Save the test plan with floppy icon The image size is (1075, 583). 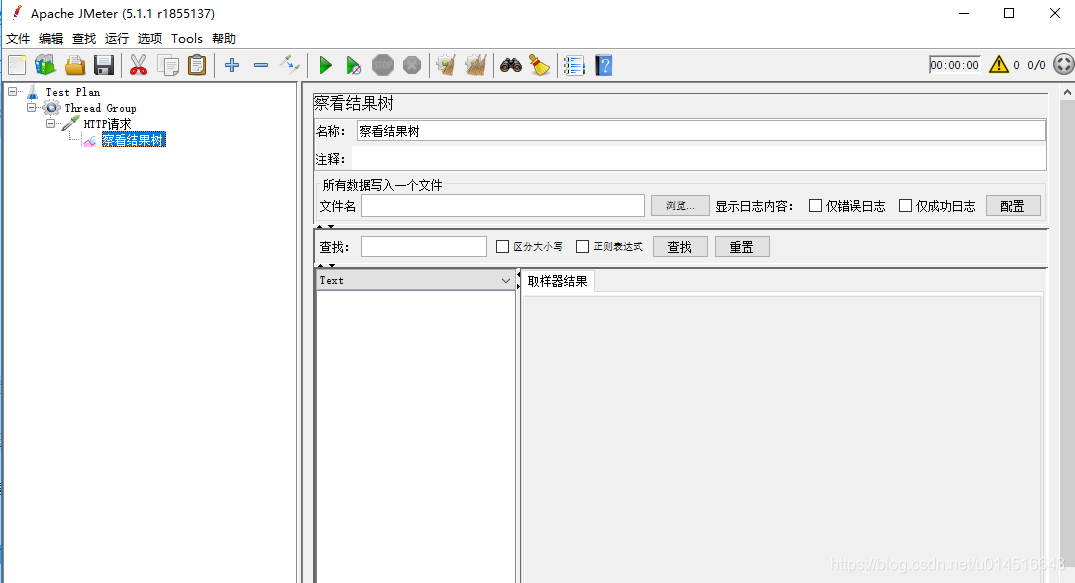[x=104, y=65]
